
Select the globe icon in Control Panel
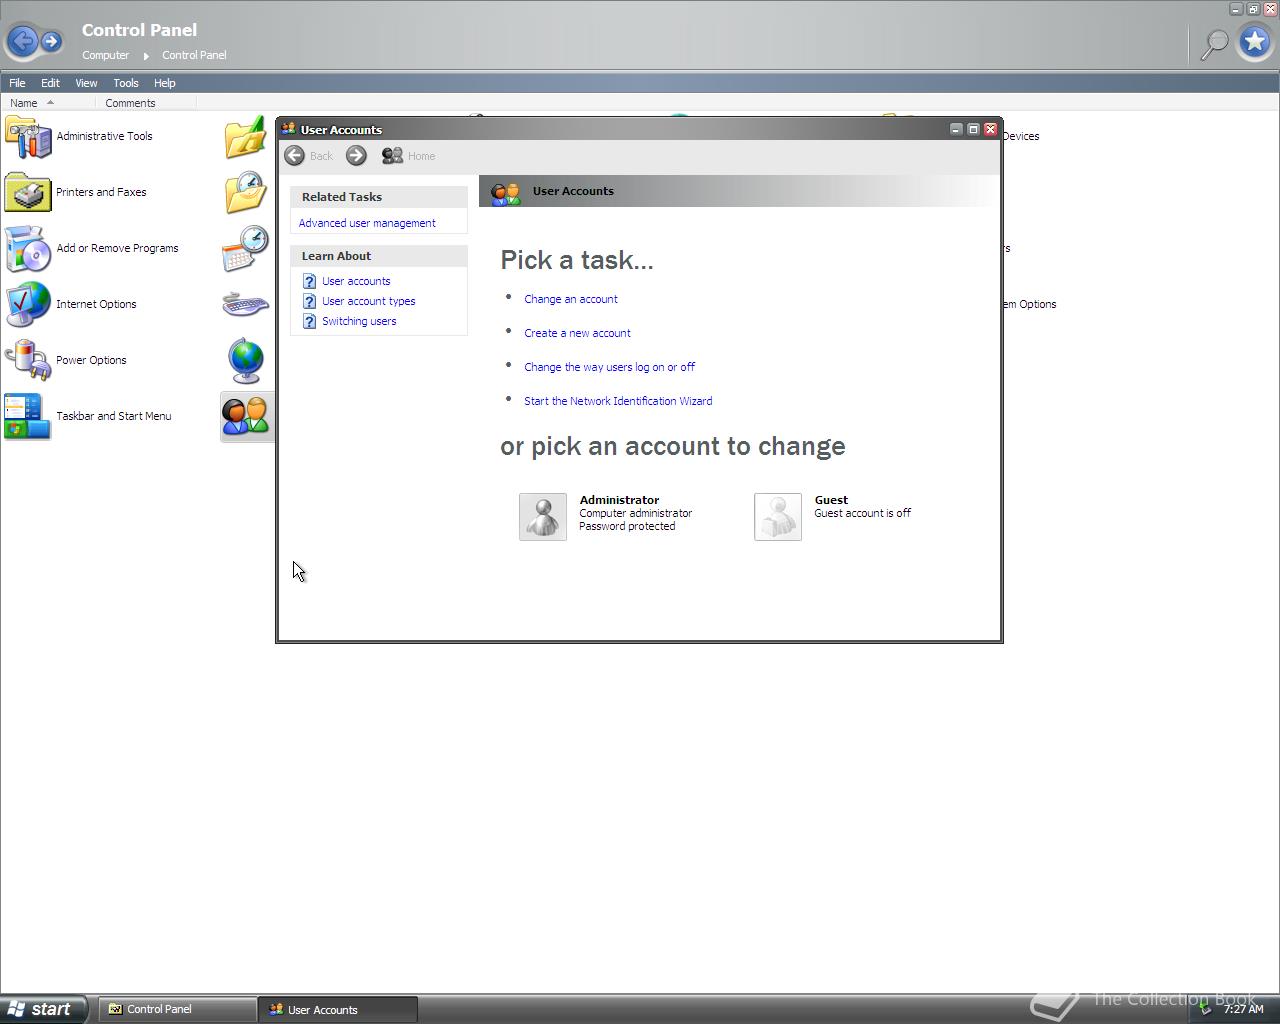coord(246,361)
